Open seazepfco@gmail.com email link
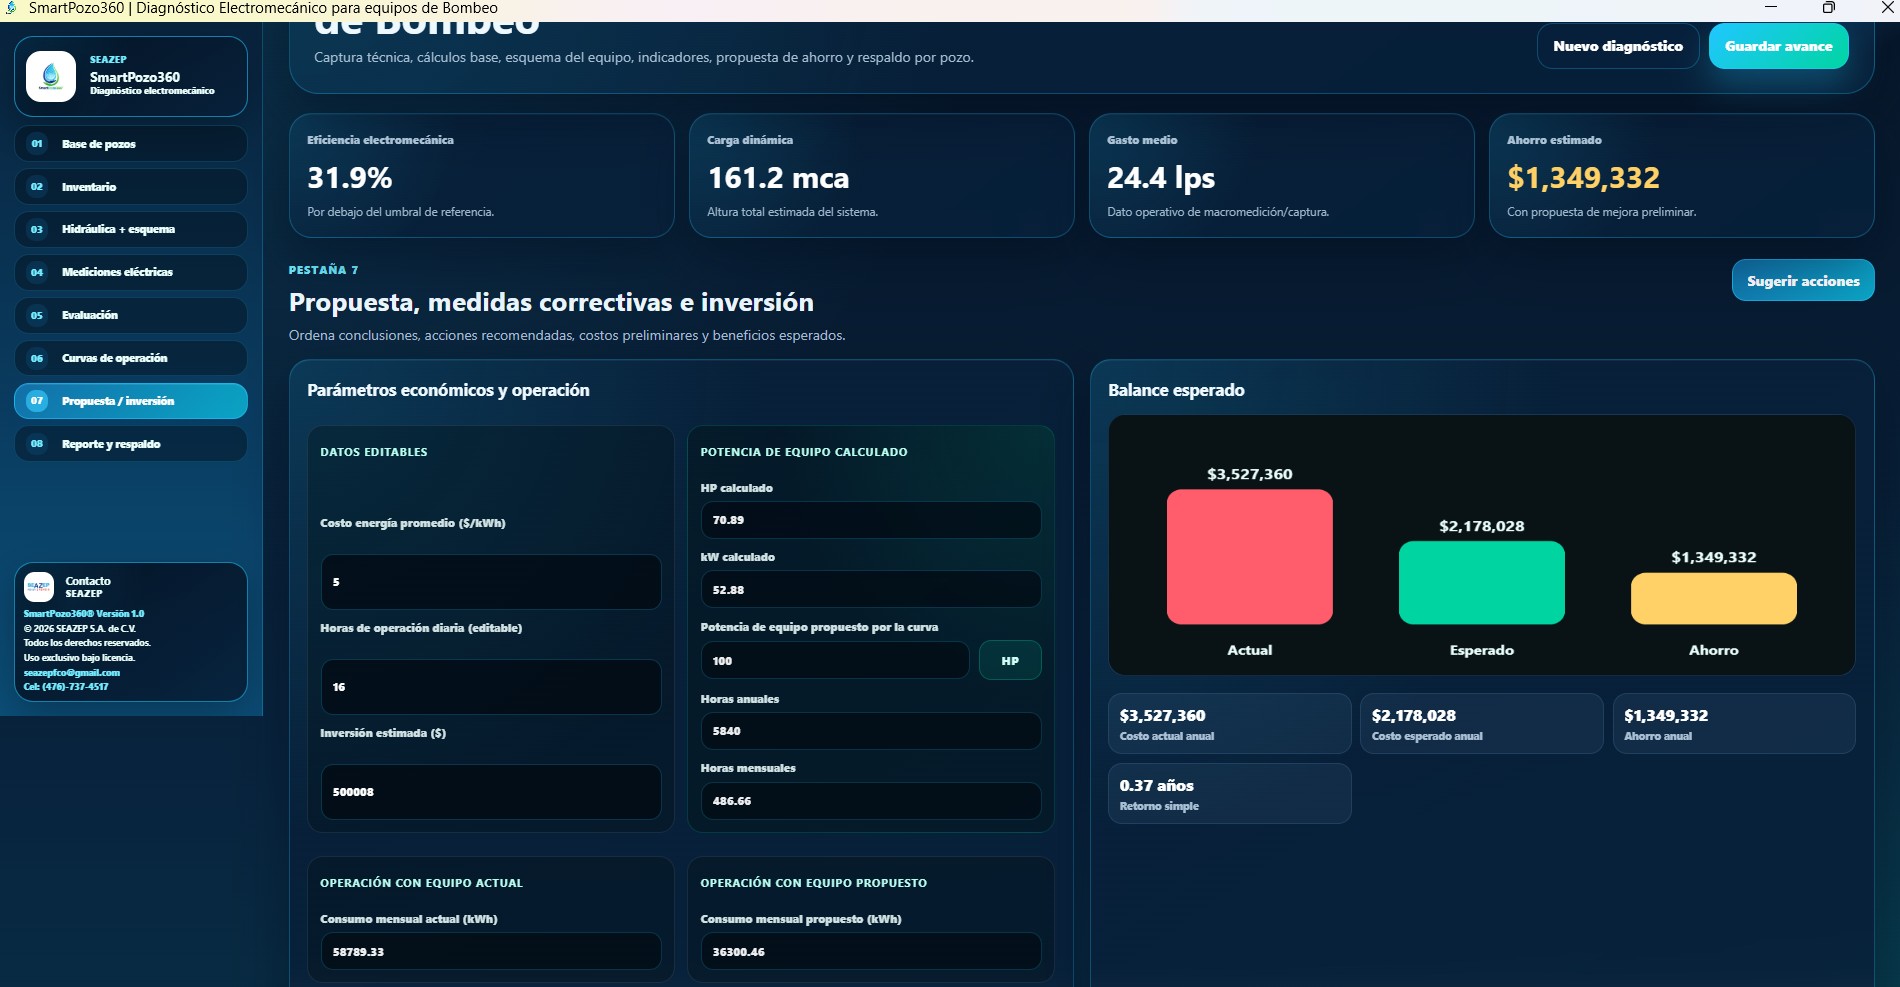Viewport: 1900px width, 987px height. (72, 672)
